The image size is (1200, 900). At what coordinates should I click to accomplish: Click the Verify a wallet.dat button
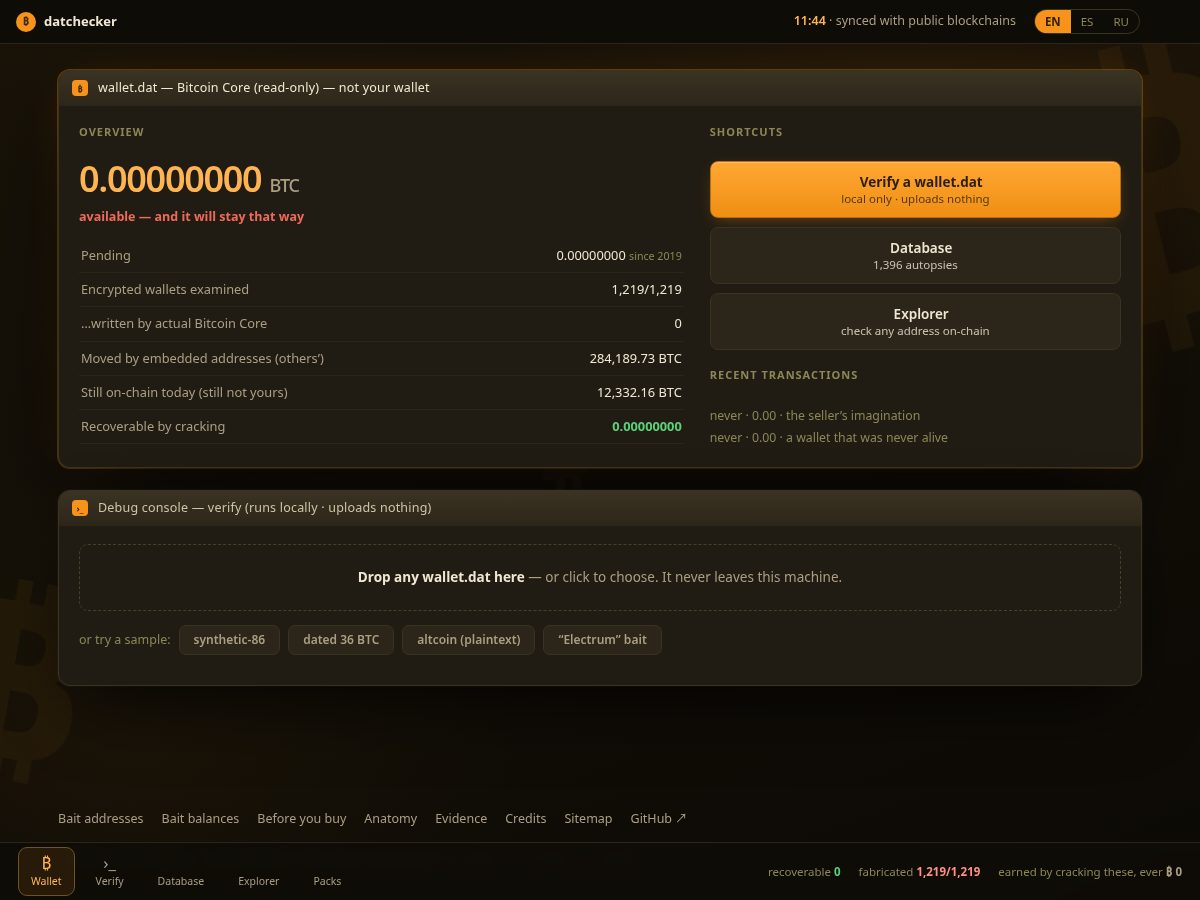915,189
